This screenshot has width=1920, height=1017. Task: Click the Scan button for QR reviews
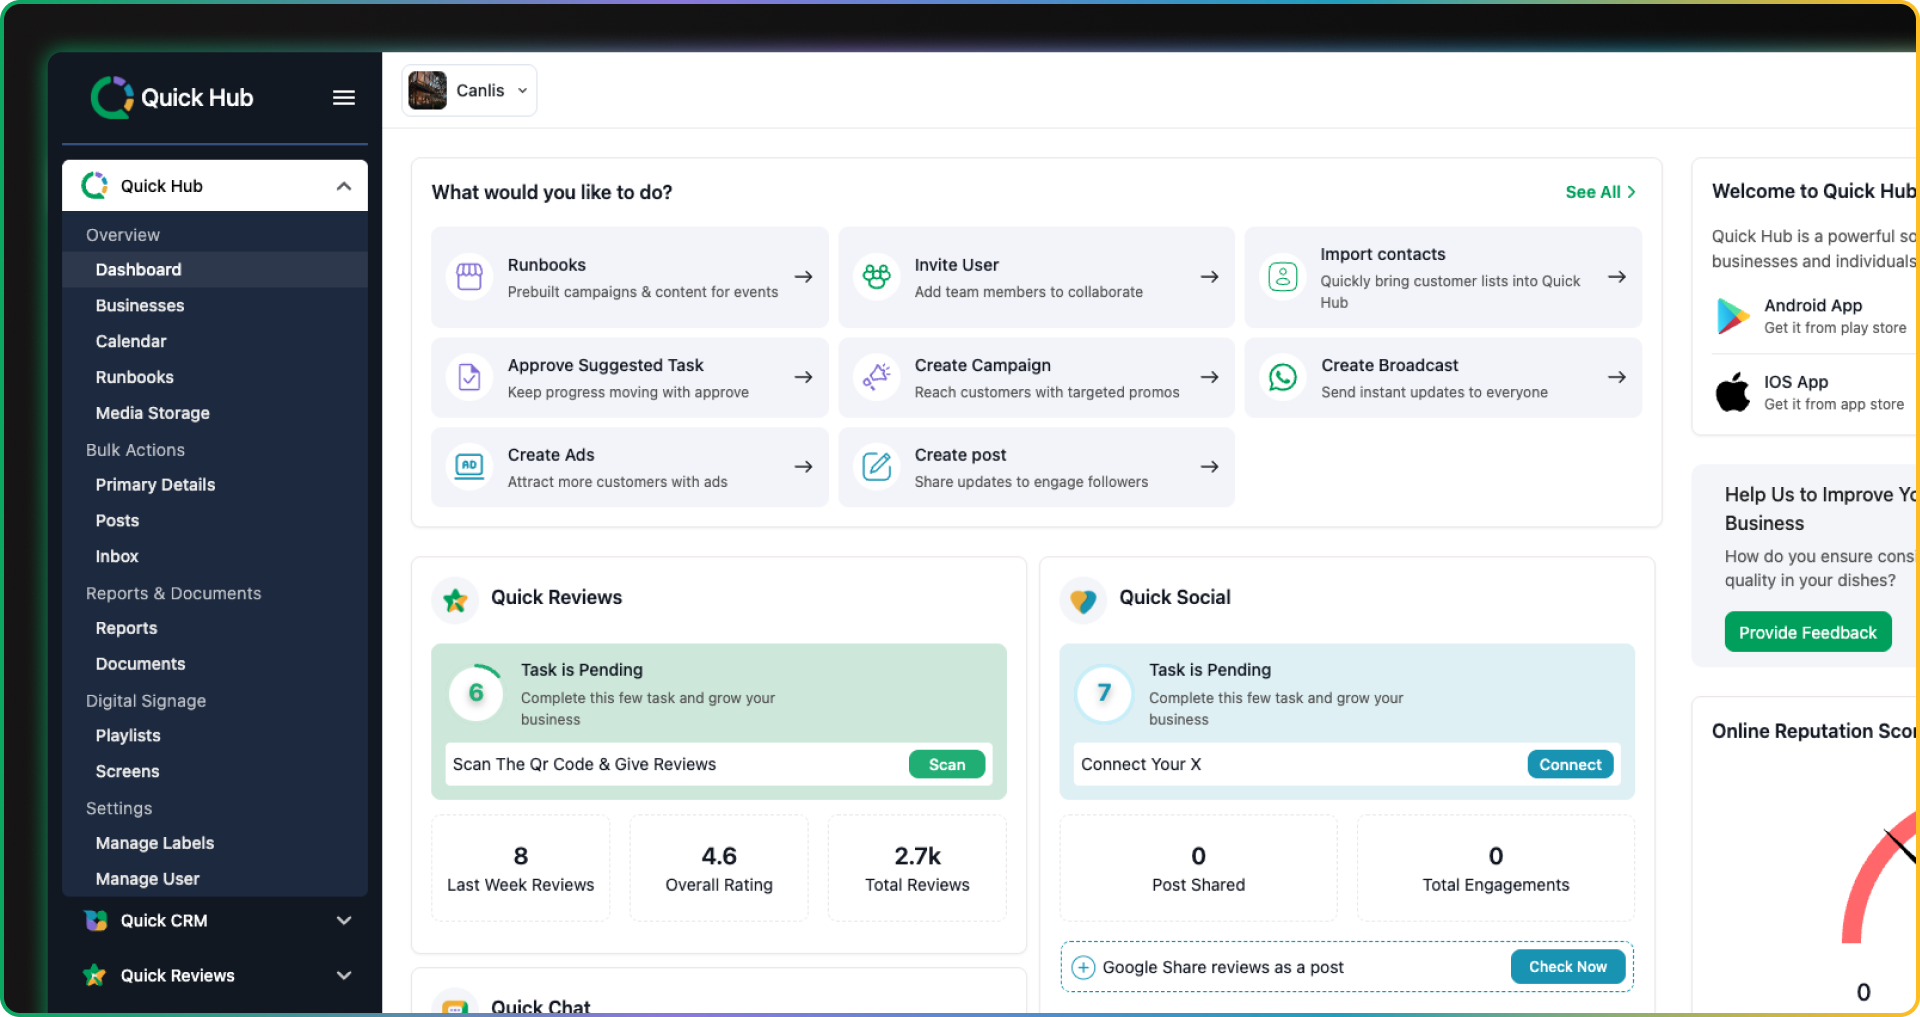click(947, 764)
